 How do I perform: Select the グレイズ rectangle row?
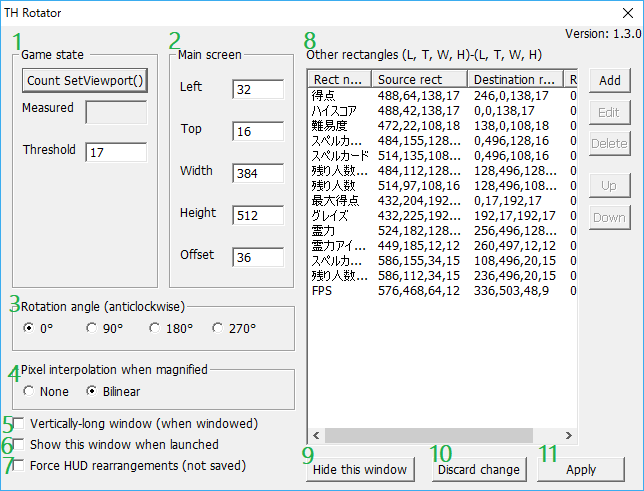(x=443, y=216)
